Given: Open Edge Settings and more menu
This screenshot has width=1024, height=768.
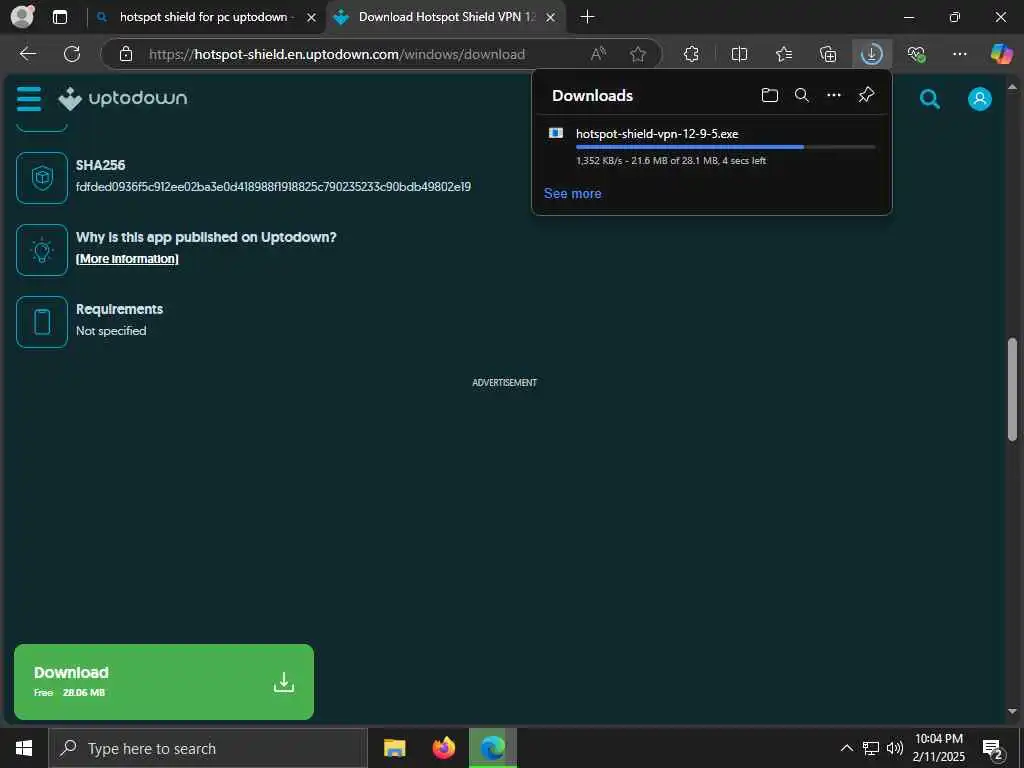Looking at the screenshot, I should click(959, 54).
